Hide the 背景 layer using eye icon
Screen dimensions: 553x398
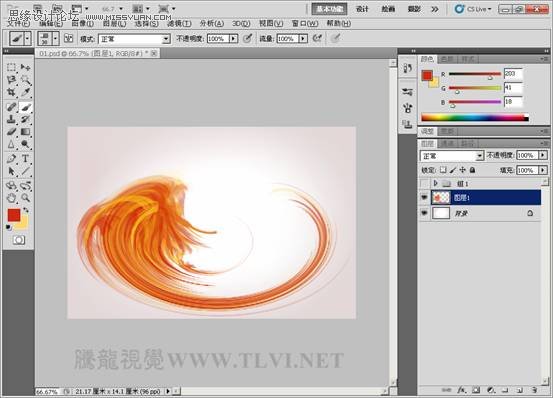point(424,213)
